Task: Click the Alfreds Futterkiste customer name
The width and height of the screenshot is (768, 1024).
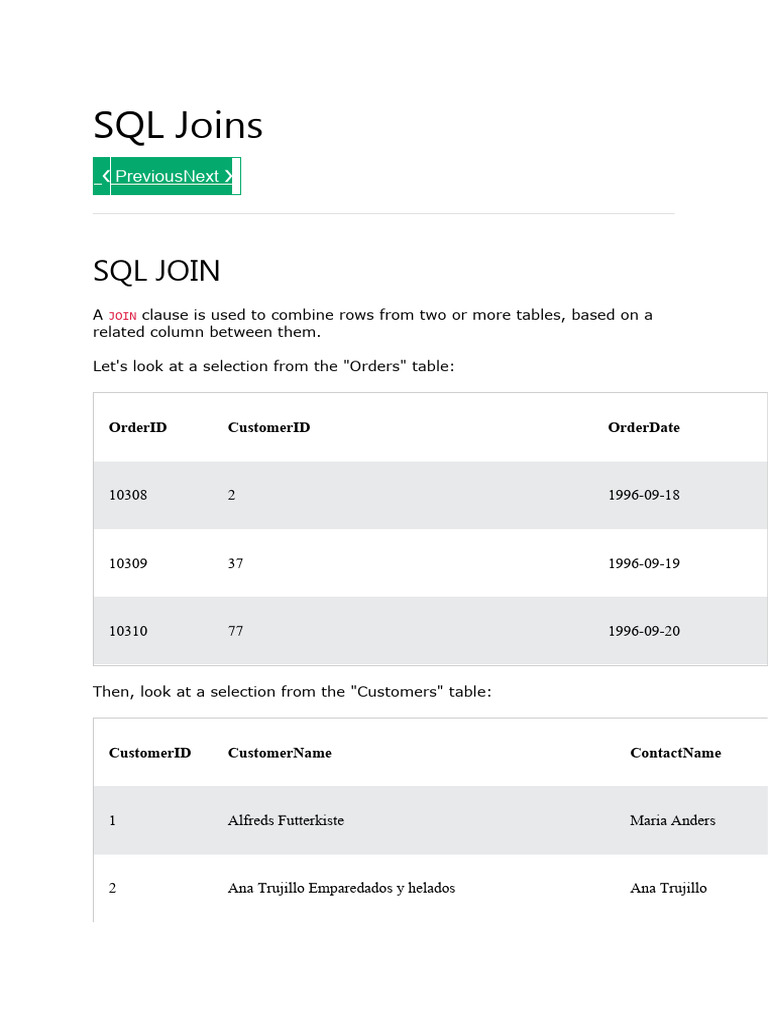Action: [x=285, y=820]
